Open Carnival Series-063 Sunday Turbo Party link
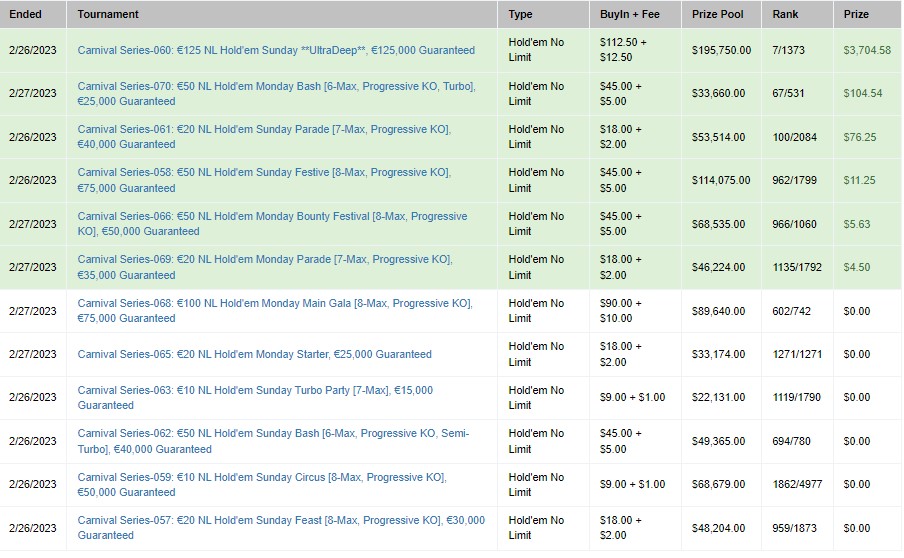This screenshot has width=904, height=558. tap(255, 397)
